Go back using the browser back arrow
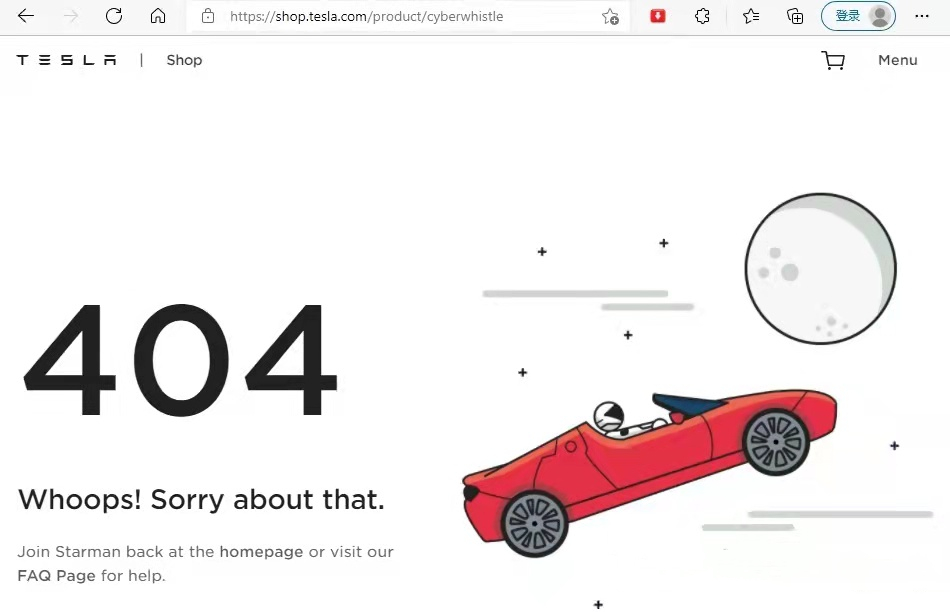The width and height of the screenshot is (950, 612). tap(26, 16)
